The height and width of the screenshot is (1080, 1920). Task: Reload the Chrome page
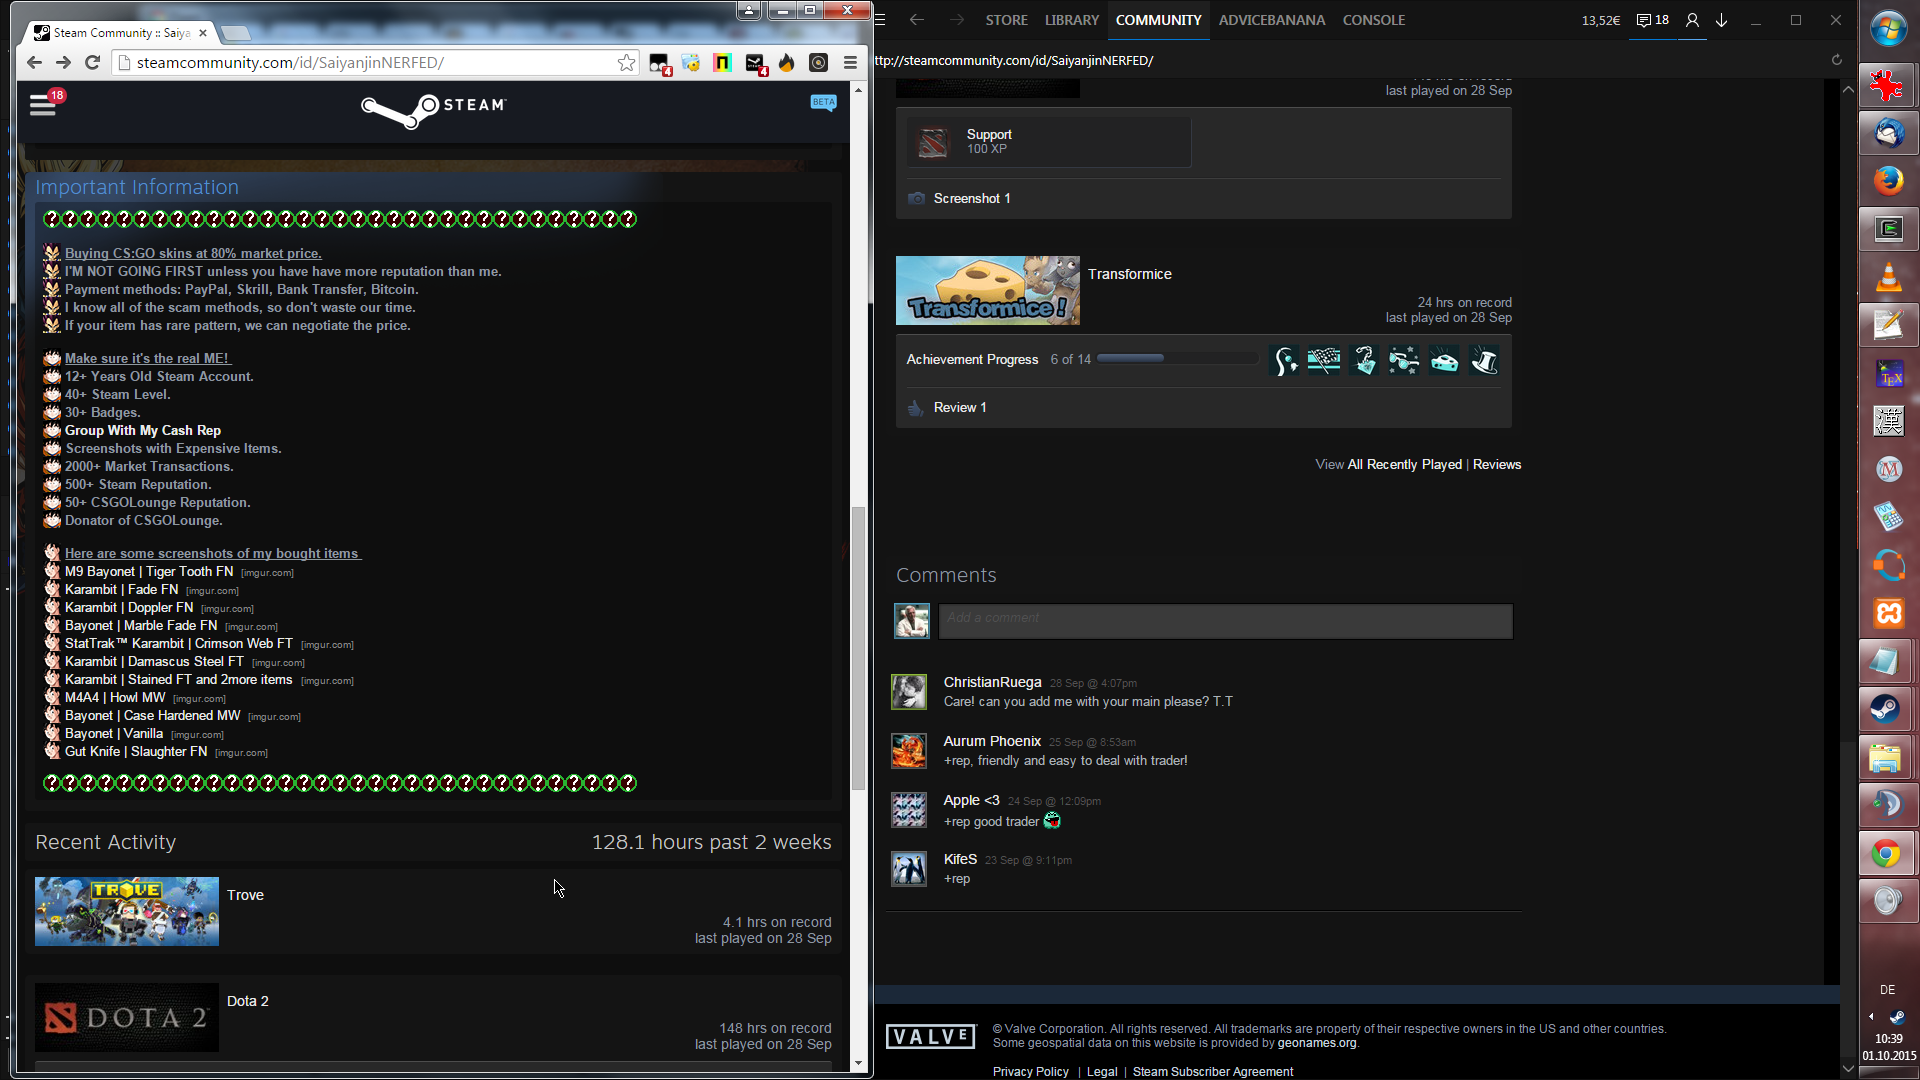92,63
